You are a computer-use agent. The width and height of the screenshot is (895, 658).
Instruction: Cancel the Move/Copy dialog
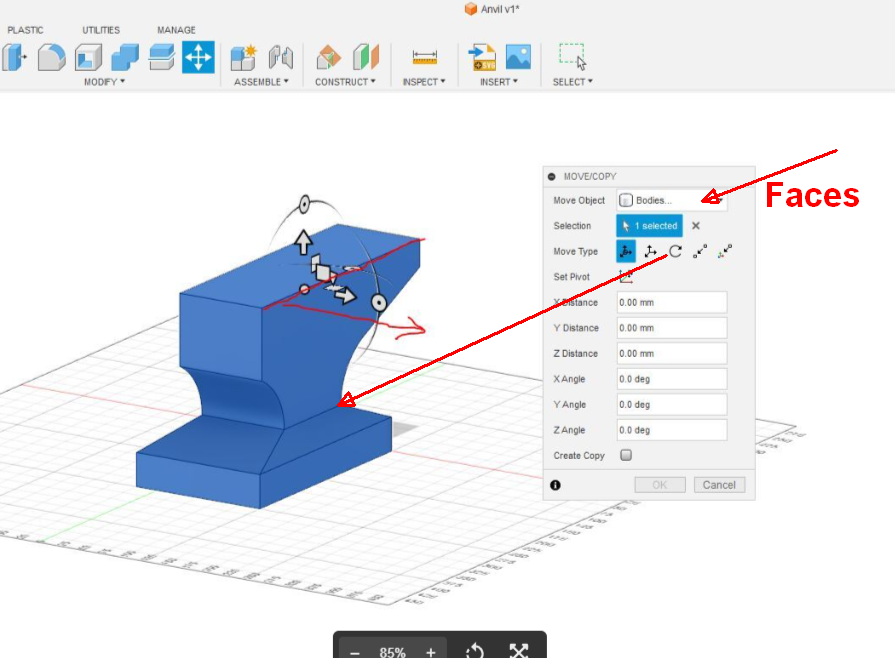719,484
